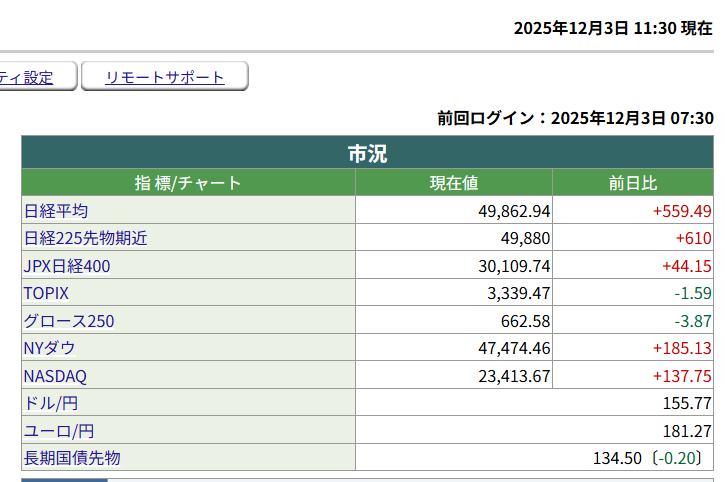Click the リモートサポート button
The height and width of the screenshot is (482, 725).
(165, 77)
